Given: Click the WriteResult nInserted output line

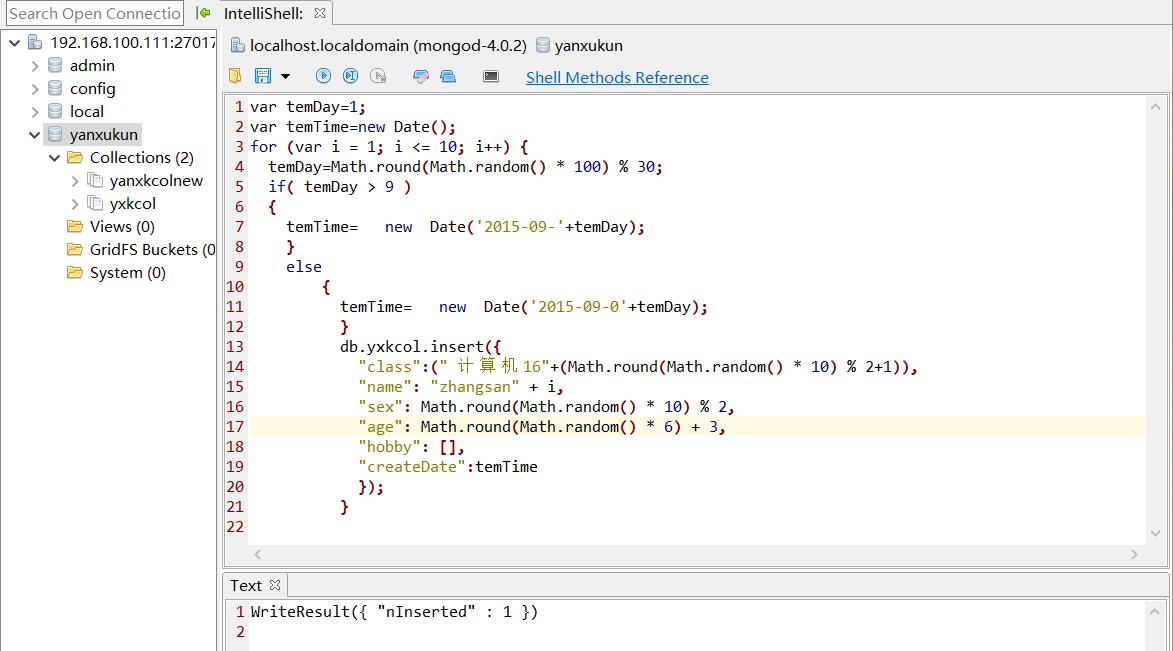Looking at the screenshot, I should (x=394, y=612).
